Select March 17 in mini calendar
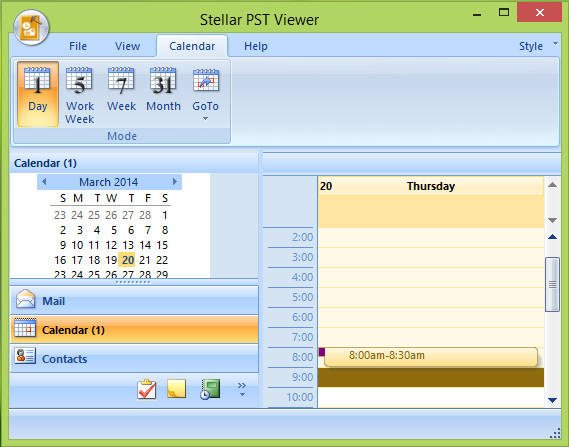This screenshot has width=569, height=447. [x=77, y=260]
